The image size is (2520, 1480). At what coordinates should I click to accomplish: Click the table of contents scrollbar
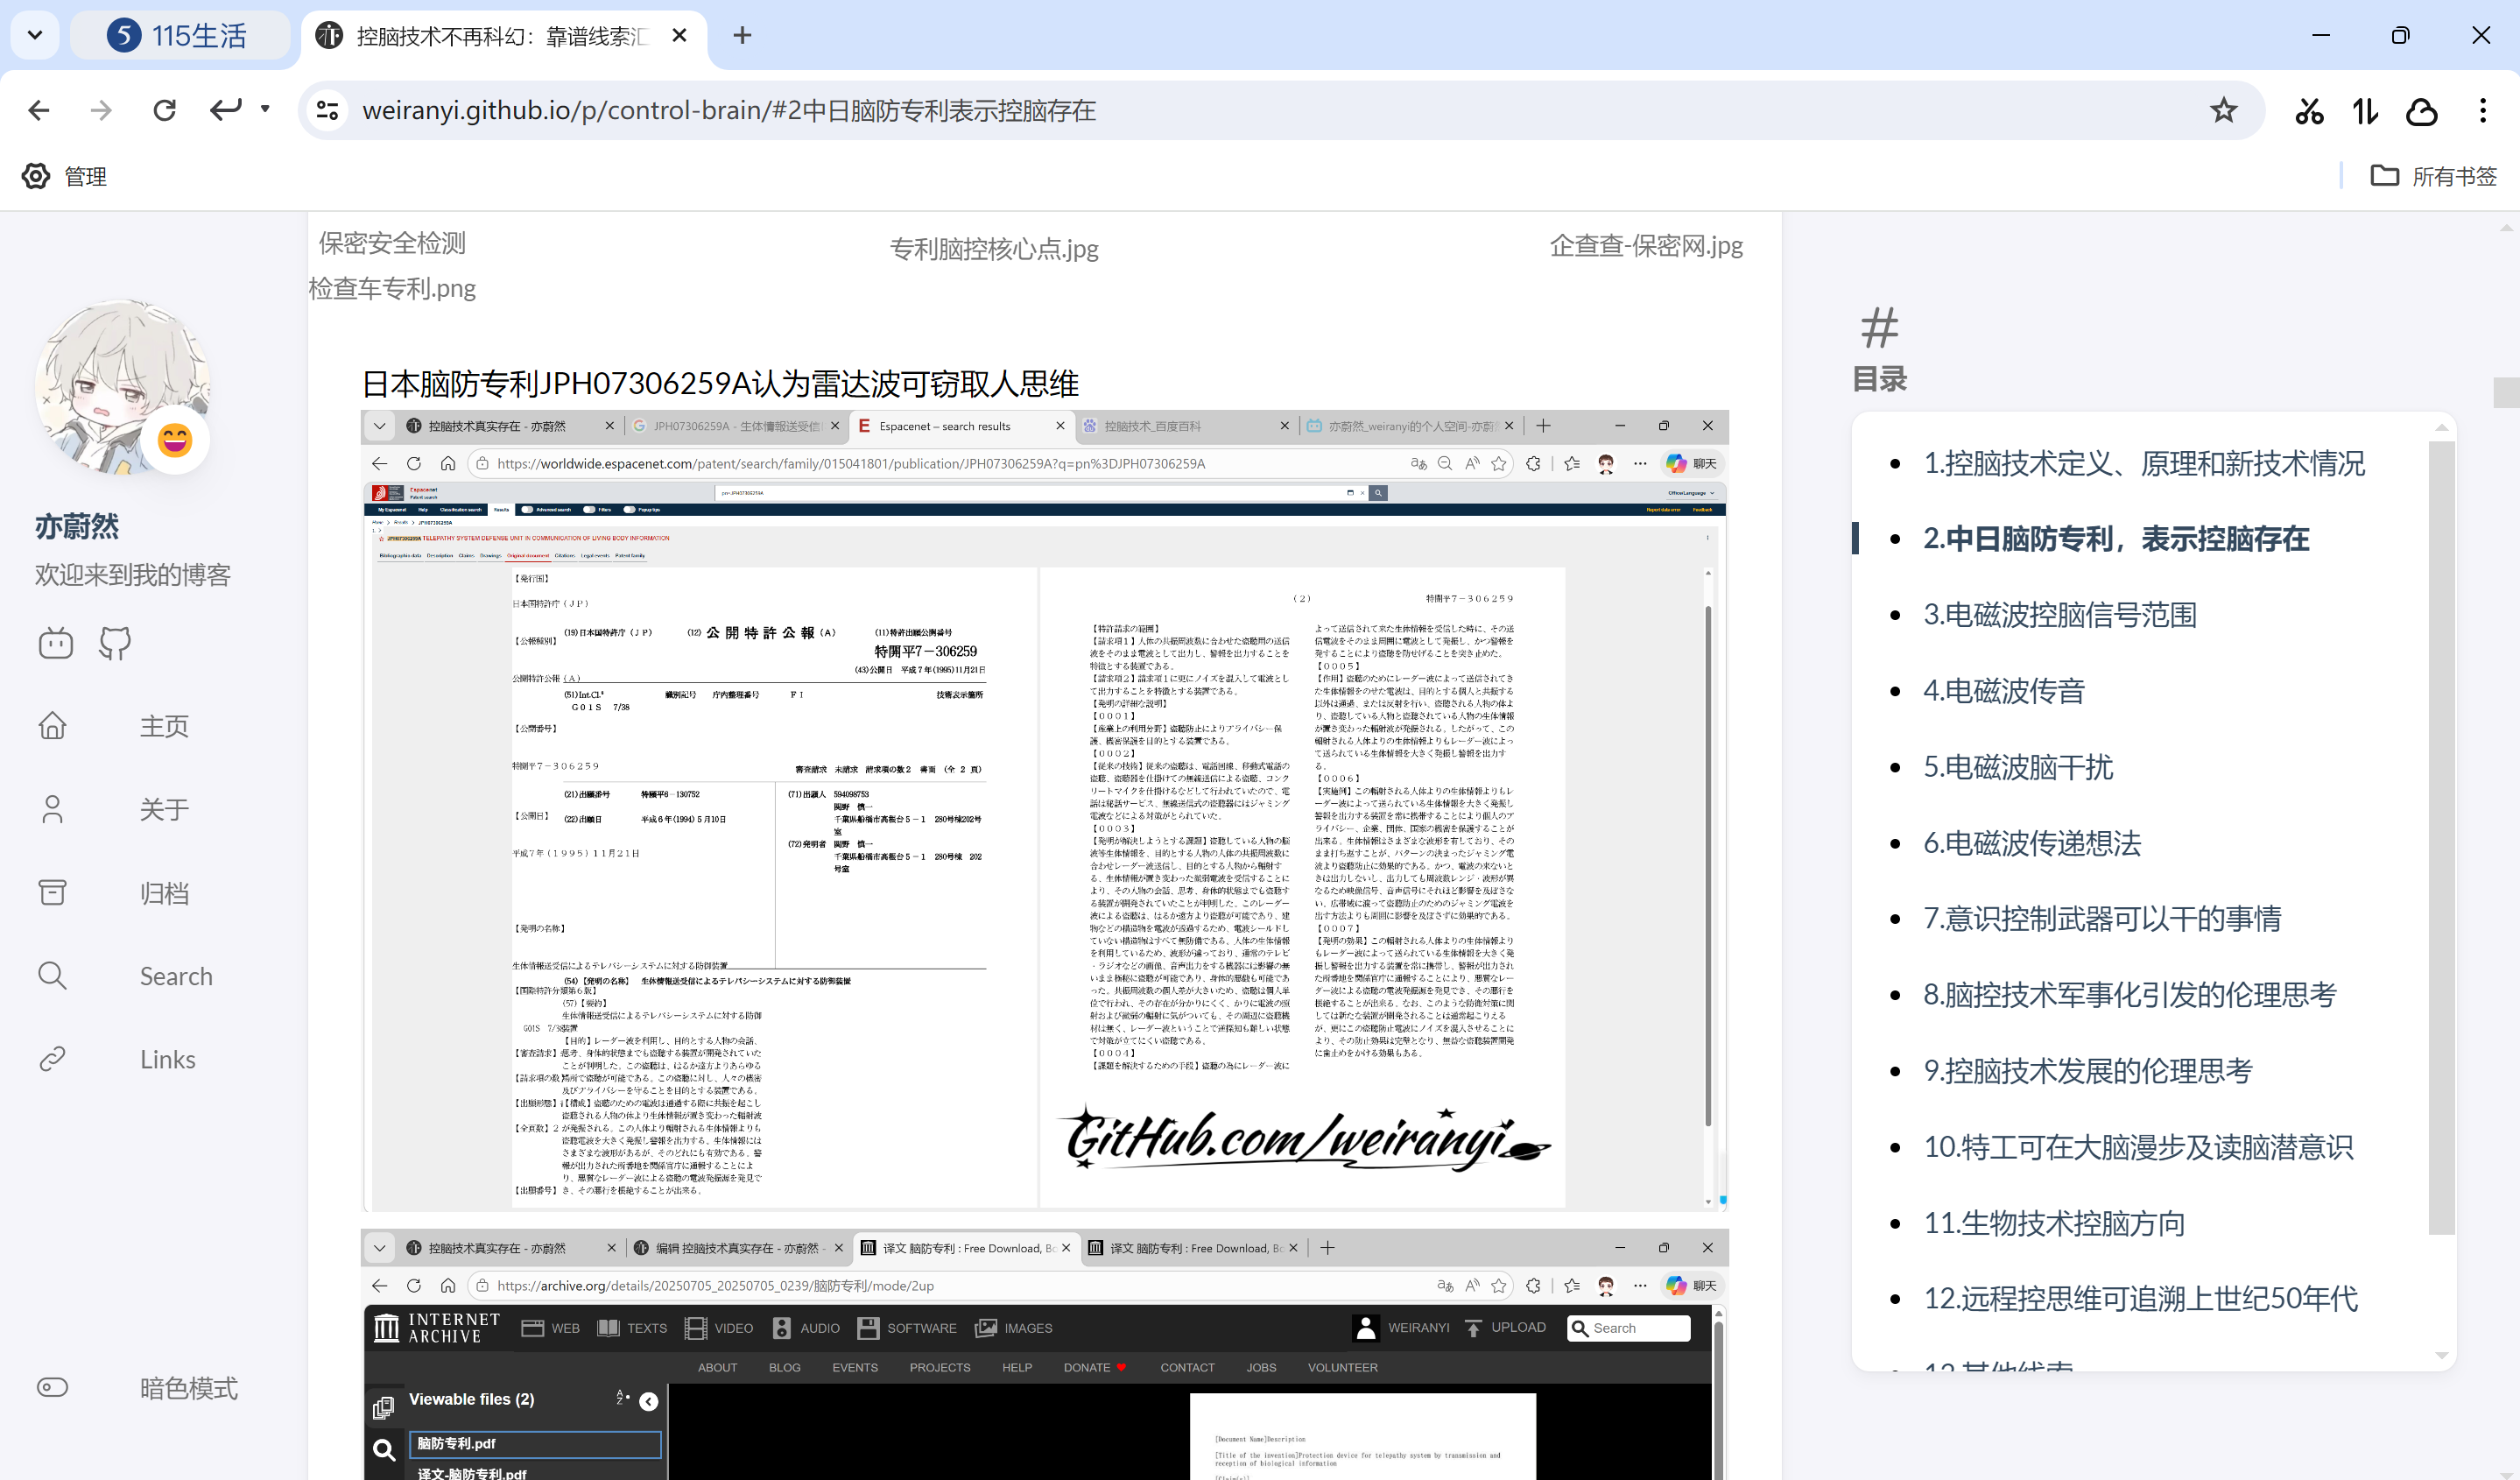point(2441,836)
